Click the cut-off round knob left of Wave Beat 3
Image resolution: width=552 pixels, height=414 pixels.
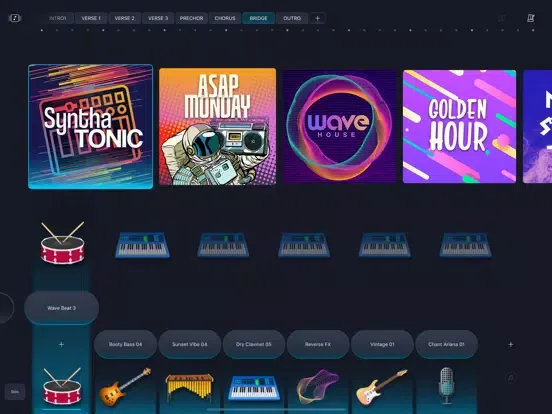coord(6,308)
